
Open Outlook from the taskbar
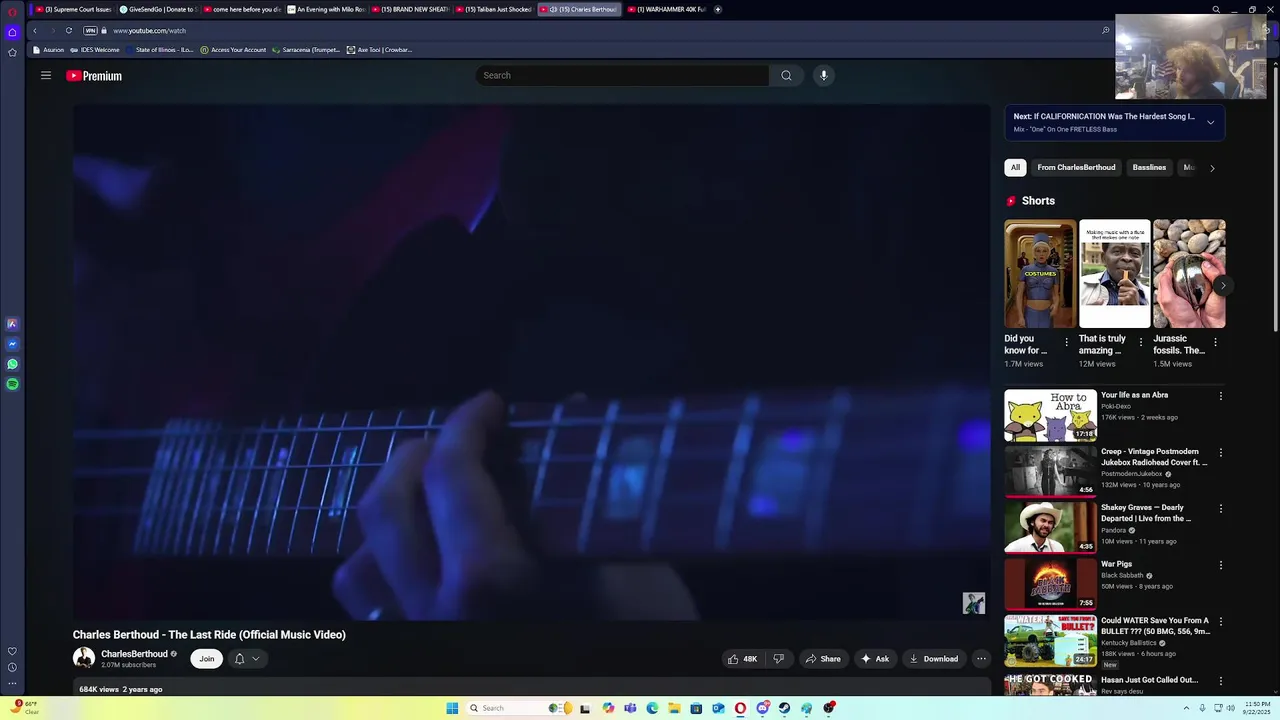[x=718, y=708]
